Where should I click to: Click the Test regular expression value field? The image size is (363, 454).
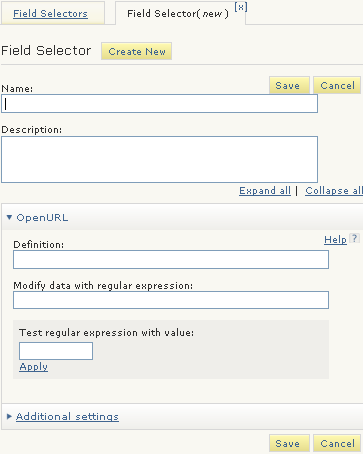pyautogui.click(x=56, y=351)
